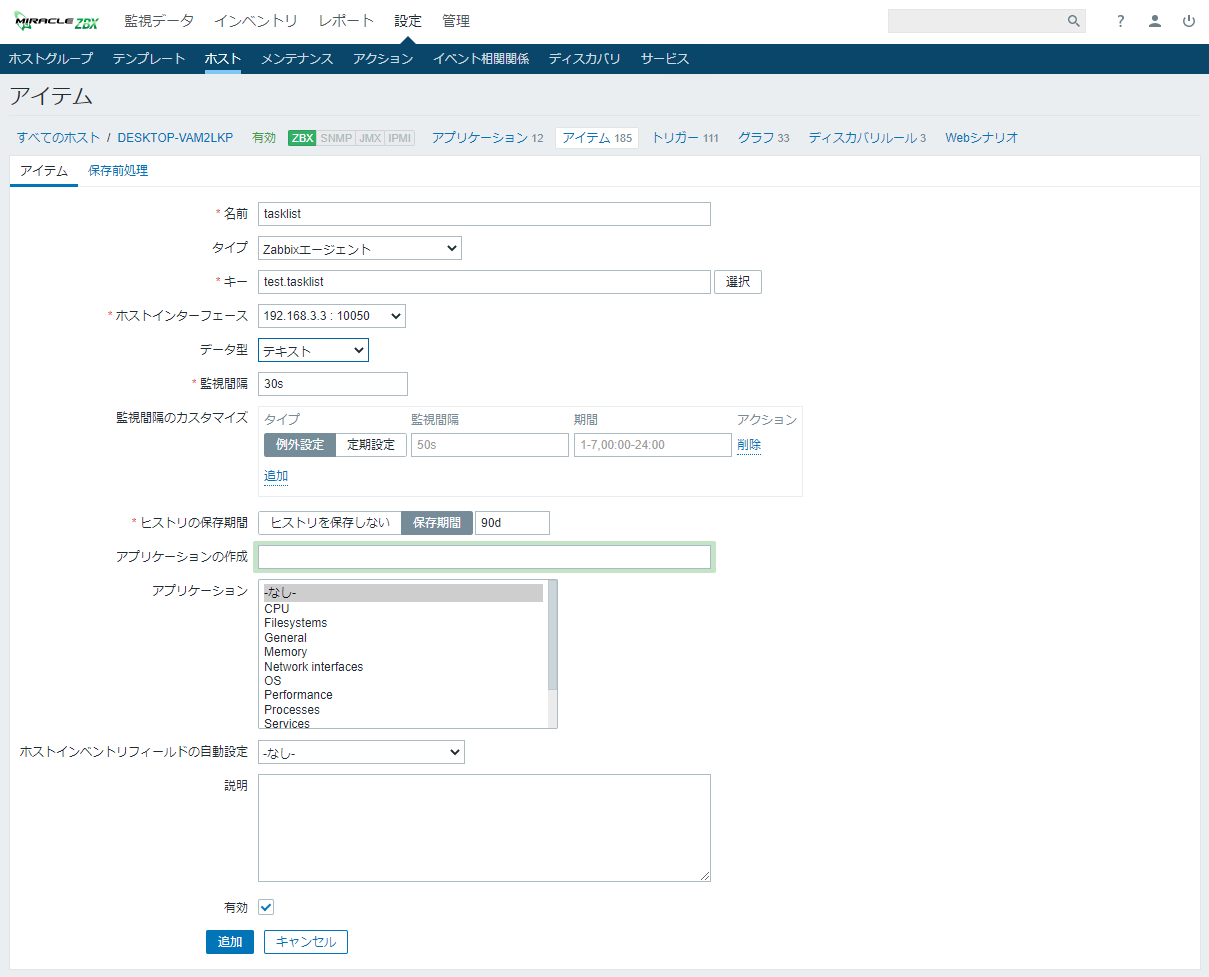Select ヒストリを保存しない option
Viewport: 1209px width, 977px height.
coord(330,523)
